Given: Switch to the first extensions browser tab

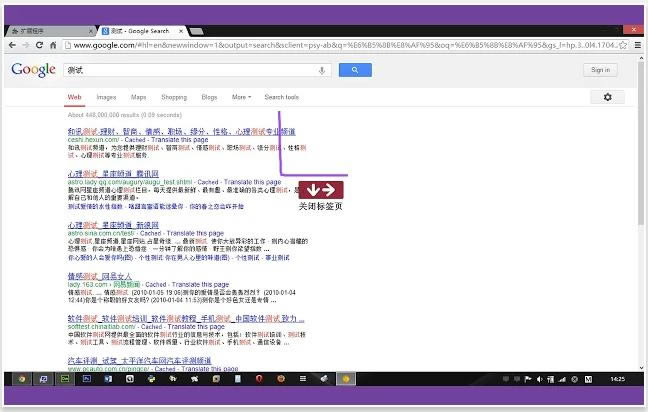Looking at the screenshot, I should (50, 31).
